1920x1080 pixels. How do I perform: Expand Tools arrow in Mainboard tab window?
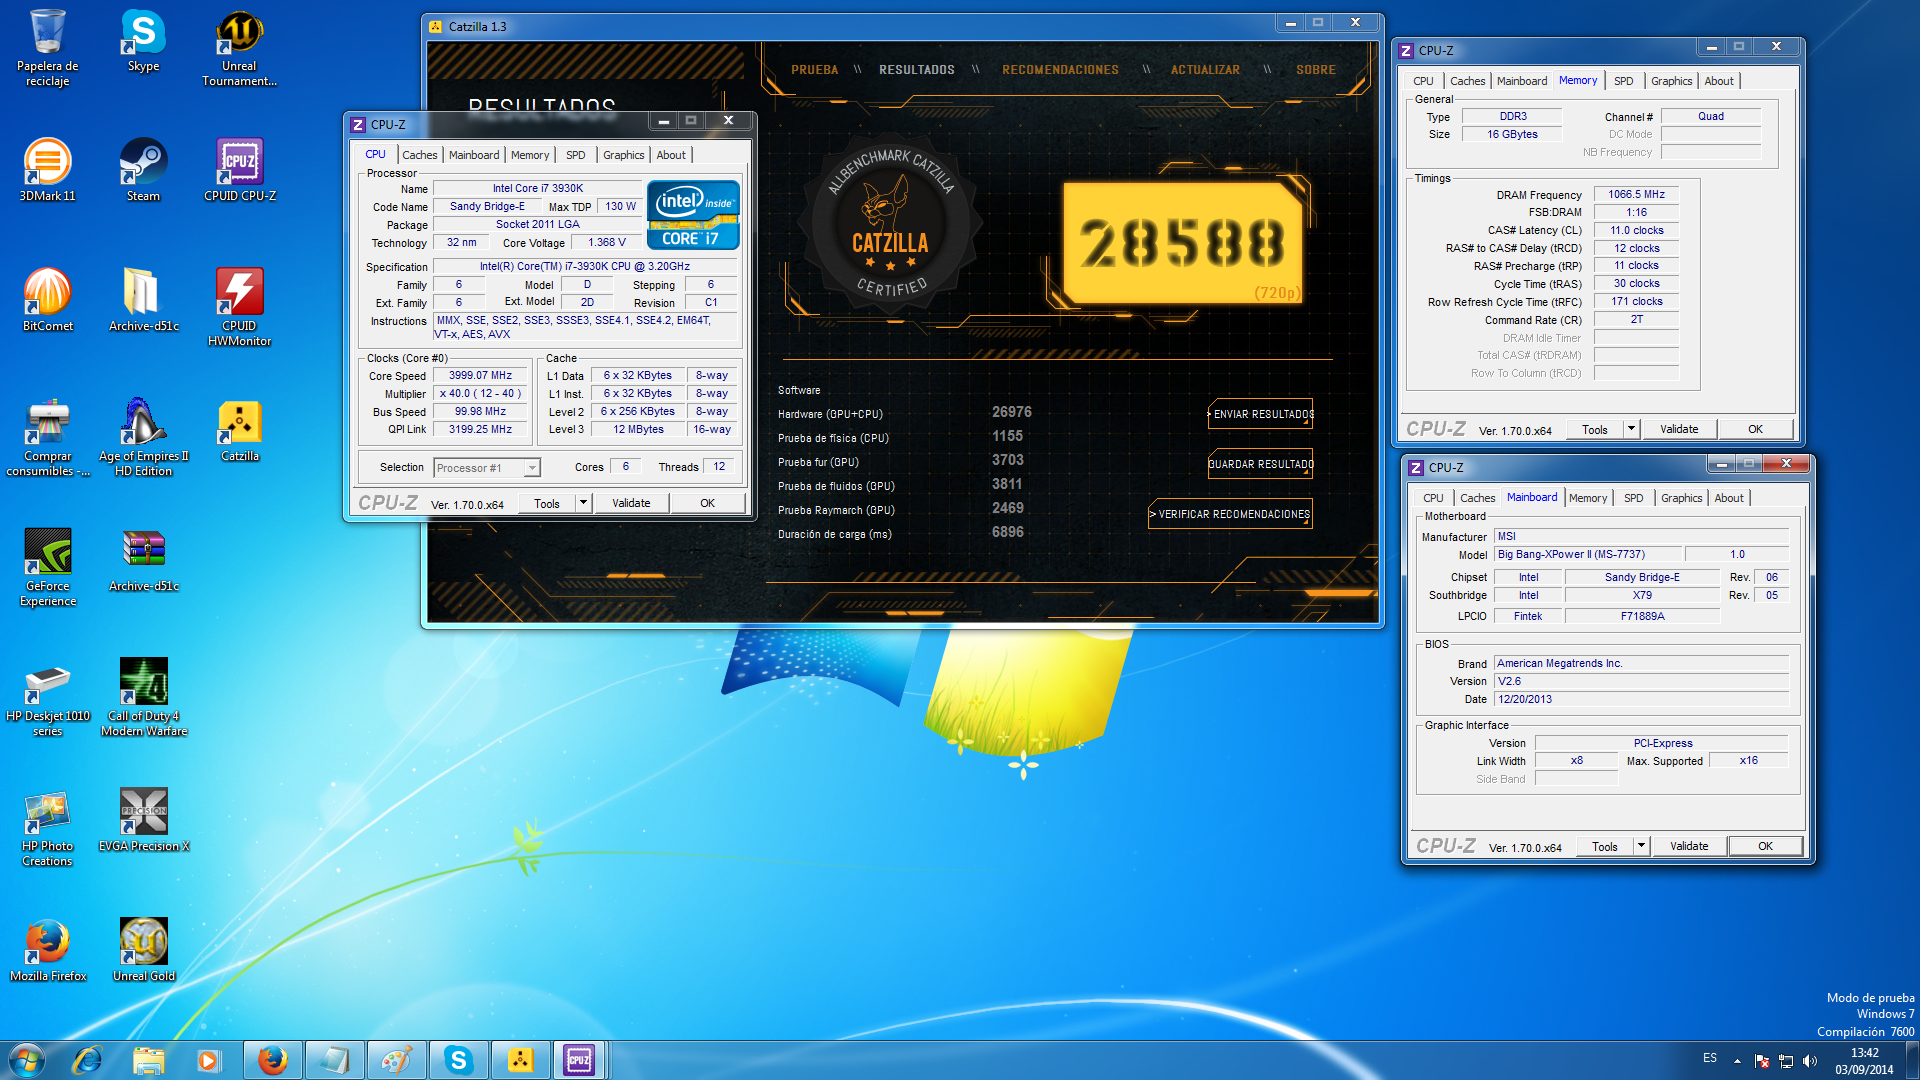(1641, 846)
